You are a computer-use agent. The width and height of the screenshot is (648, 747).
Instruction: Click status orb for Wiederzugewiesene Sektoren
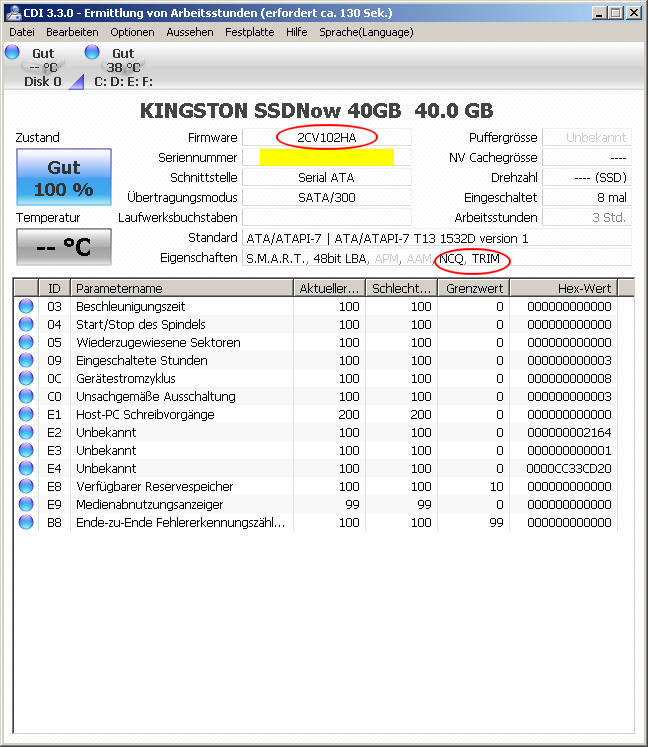pyautogui.click(x=26, y=343)
